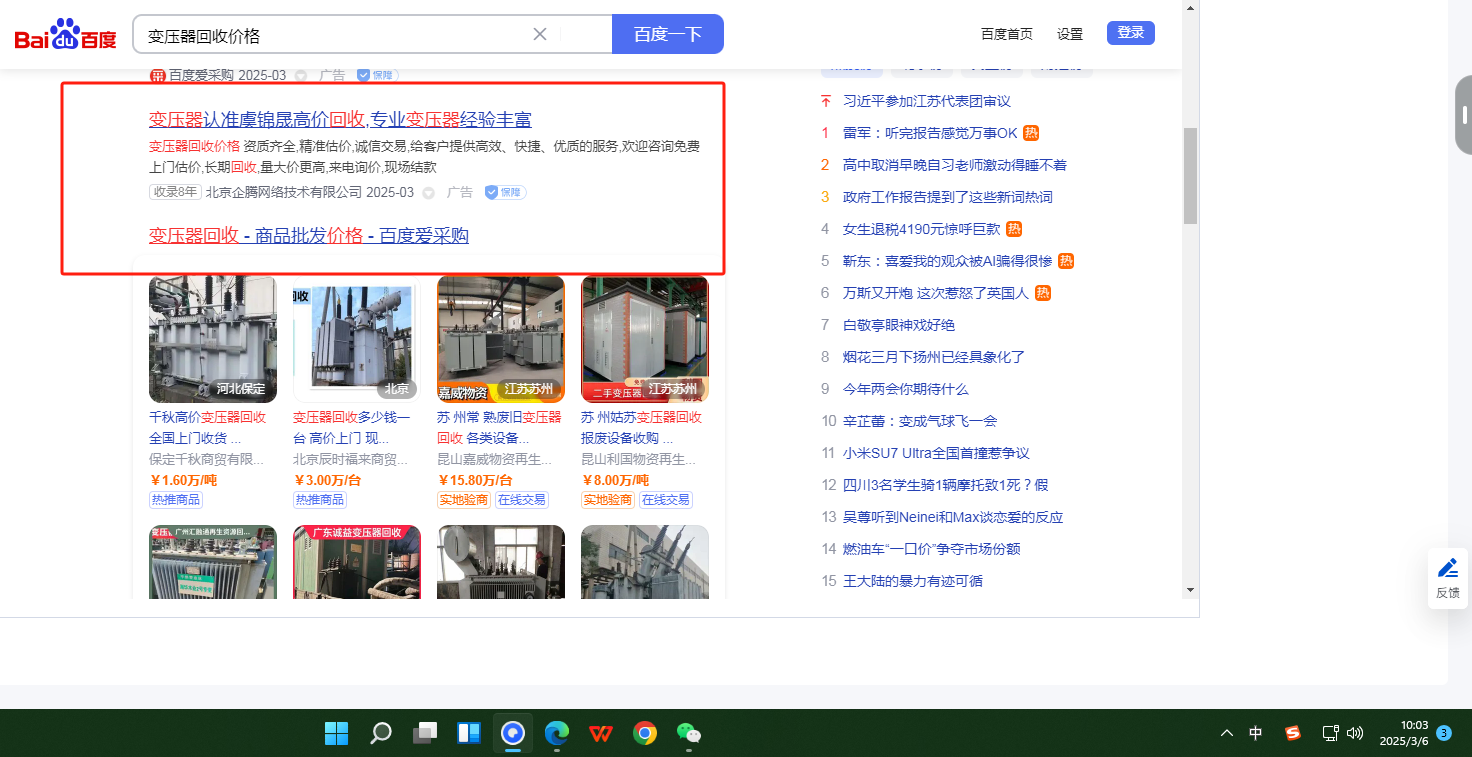Click 在线交易 tag under ¥8.00万/吨
Image resolution: width=1472 pixels, height=757 pixels.
[664, 500]
